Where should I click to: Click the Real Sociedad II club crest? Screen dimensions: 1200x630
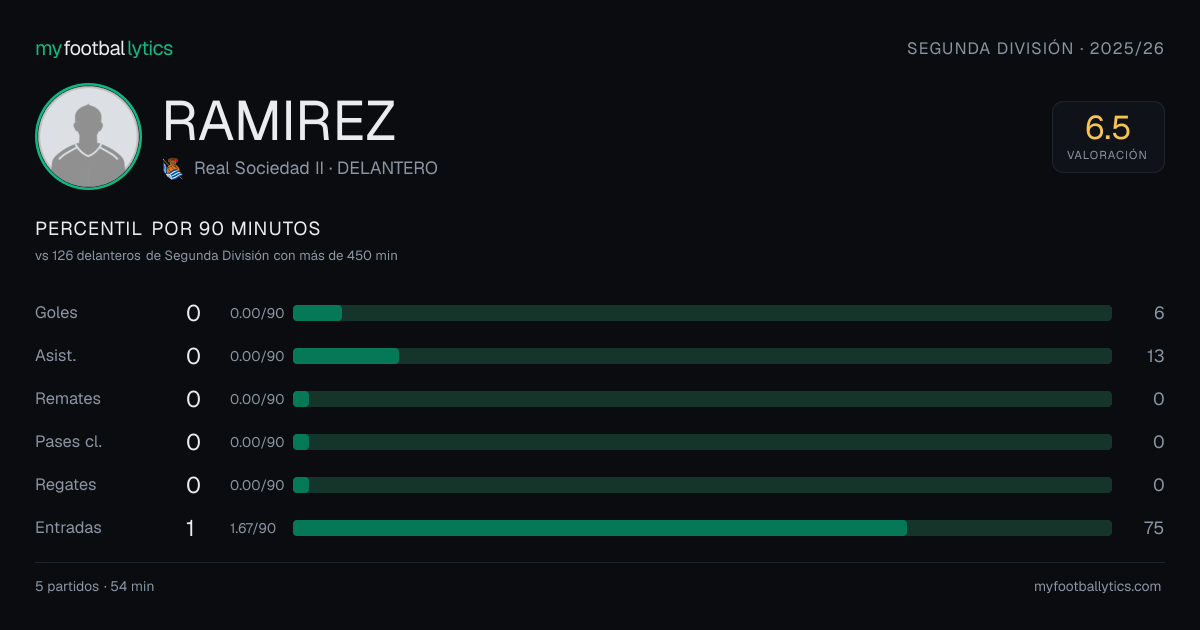173,169
